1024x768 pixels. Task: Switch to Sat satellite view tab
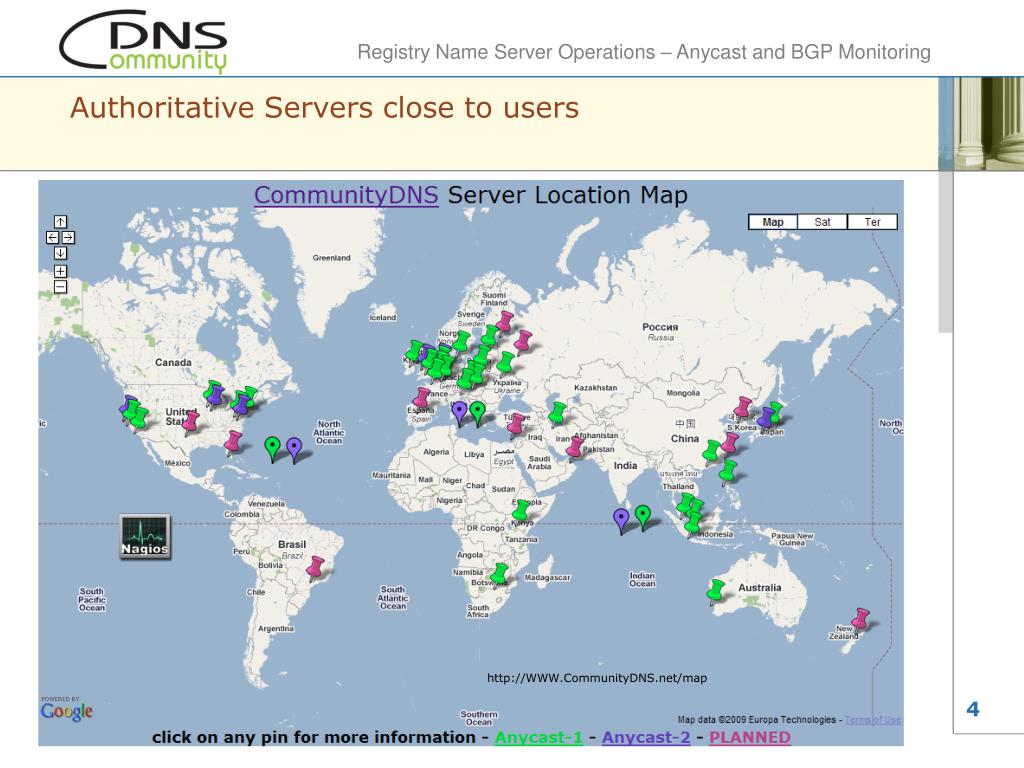[822, 222]
